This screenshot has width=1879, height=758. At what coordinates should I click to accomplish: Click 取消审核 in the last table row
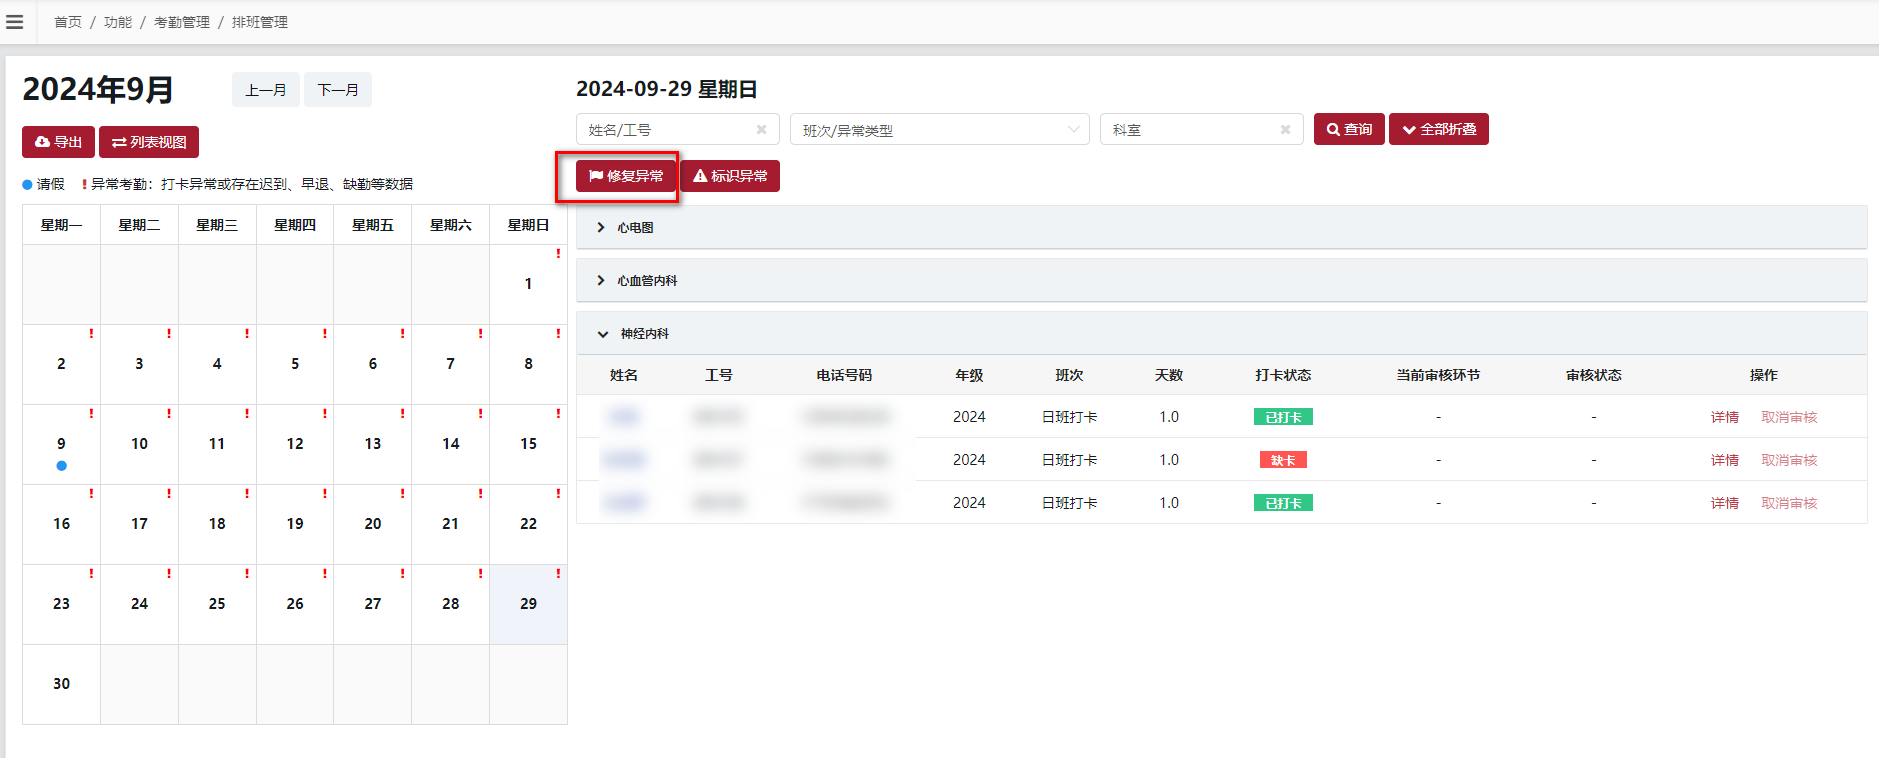(x=1789, y=503)
